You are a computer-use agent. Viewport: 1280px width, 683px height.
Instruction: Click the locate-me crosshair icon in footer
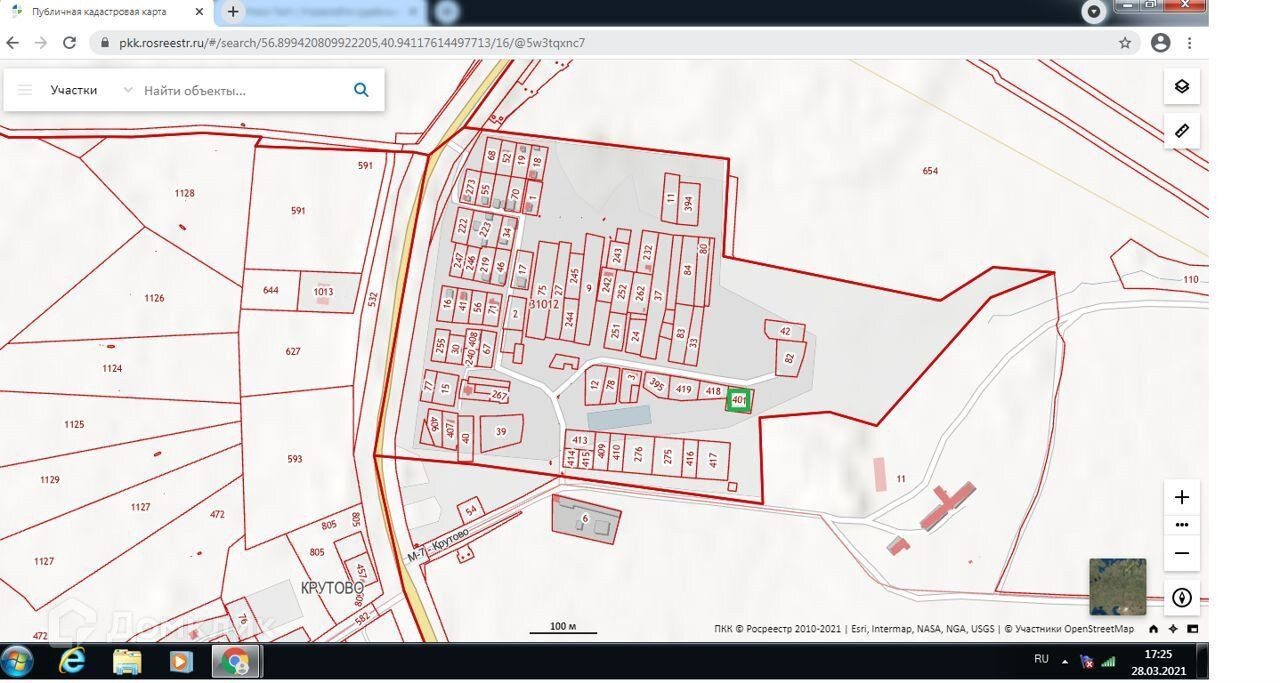pyautogui.click(x=1173, y=629)
